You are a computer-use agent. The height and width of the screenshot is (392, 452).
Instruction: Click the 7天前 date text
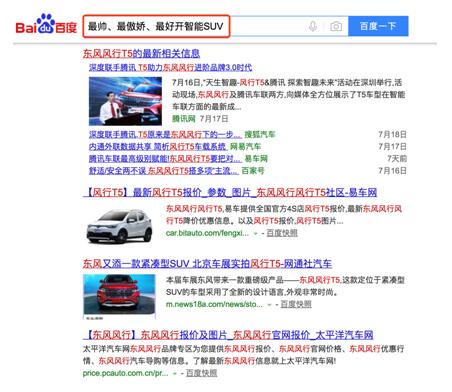[x=397, y=158]
